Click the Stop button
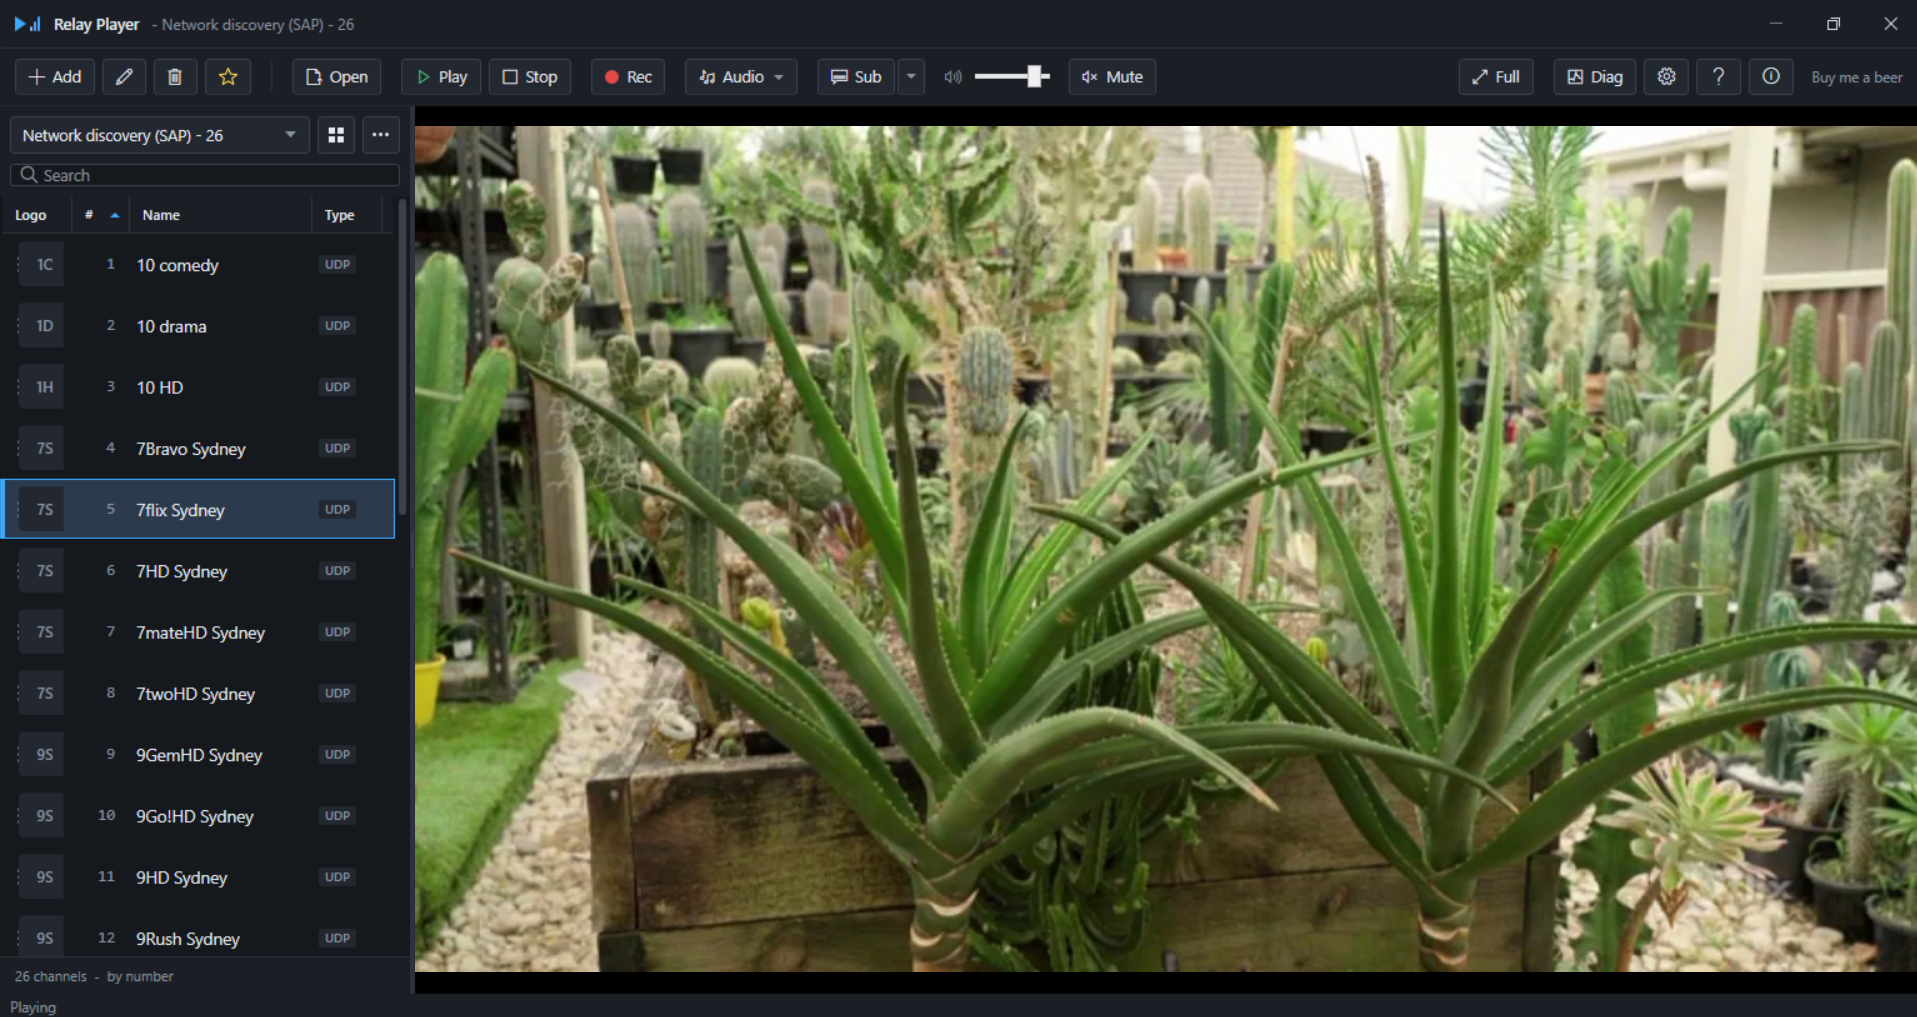 click(x=530, y=77)
